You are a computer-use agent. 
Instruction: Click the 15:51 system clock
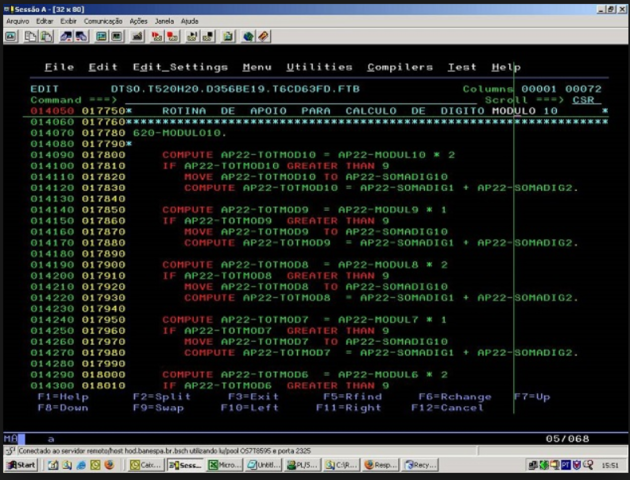[x=610, y=466]
